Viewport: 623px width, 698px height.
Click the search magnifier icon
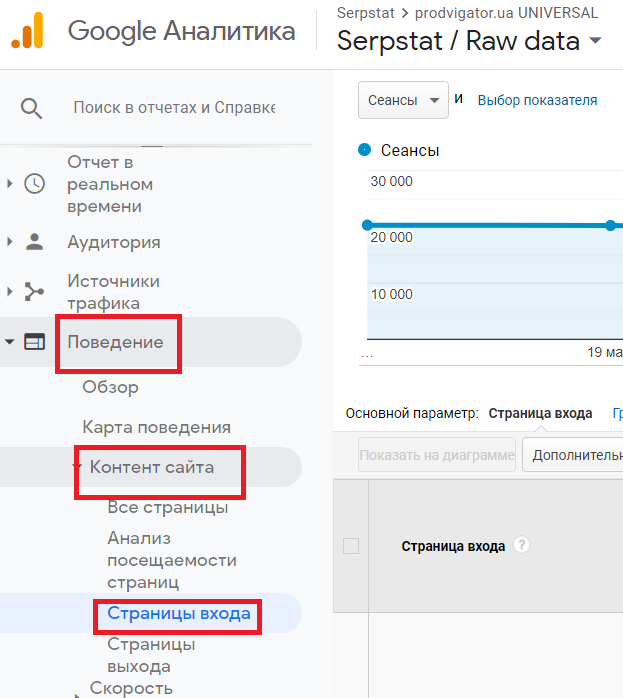[x=31, y=108]
